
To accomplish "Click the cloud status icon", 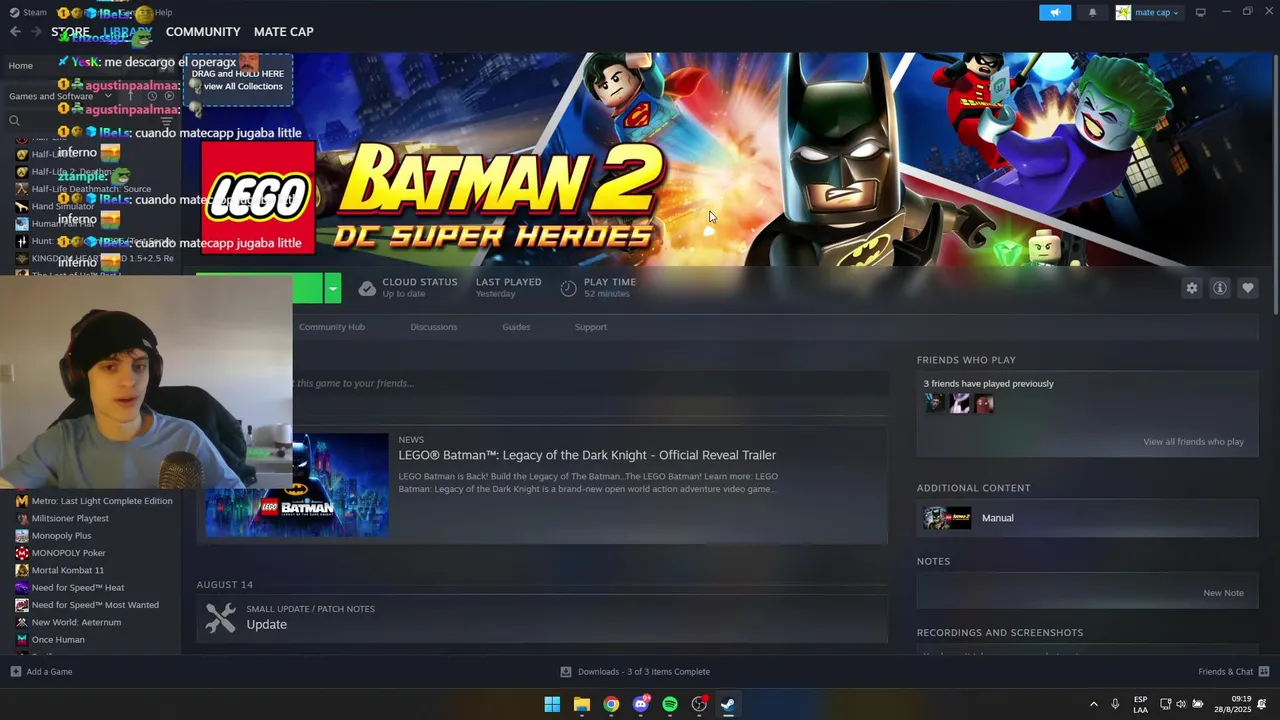I will pos(367,289).
